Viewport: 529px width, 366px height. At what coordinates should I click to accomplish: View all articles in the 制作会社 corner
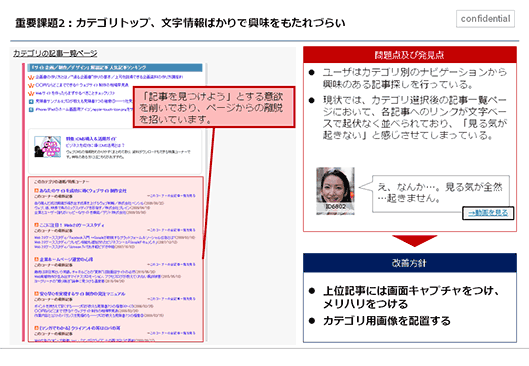pyautogui.click(x=171, y=196)
